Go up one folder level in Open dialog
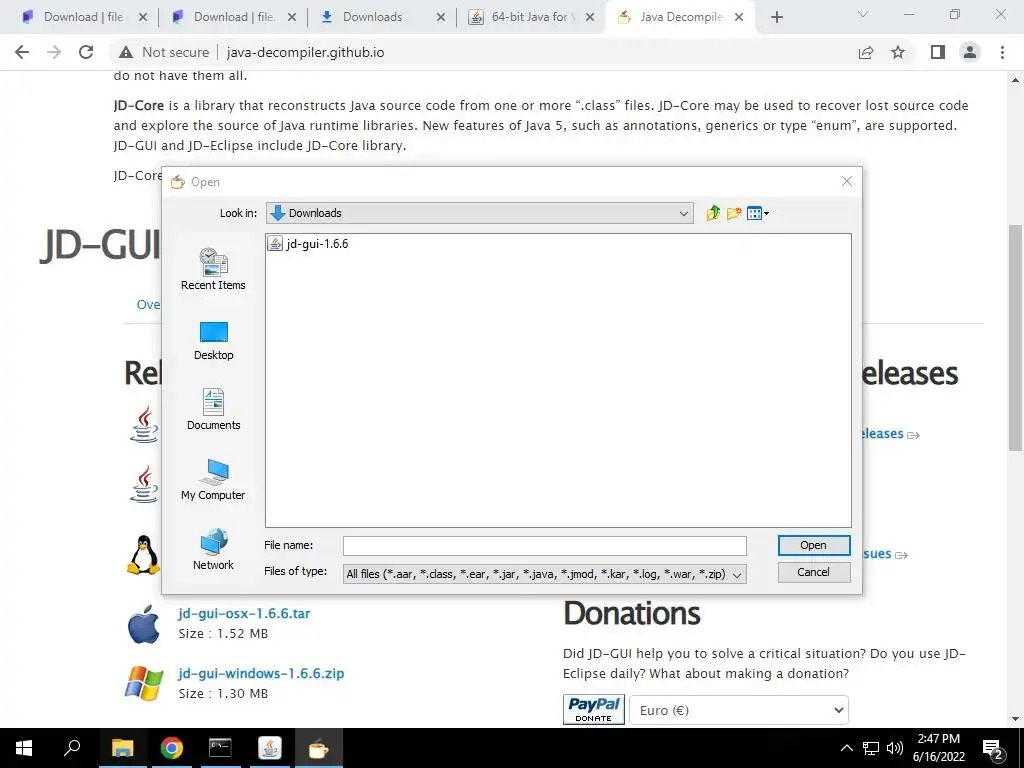The width and height of the screenshot is (1024, 768). click(x=712, y=213)
